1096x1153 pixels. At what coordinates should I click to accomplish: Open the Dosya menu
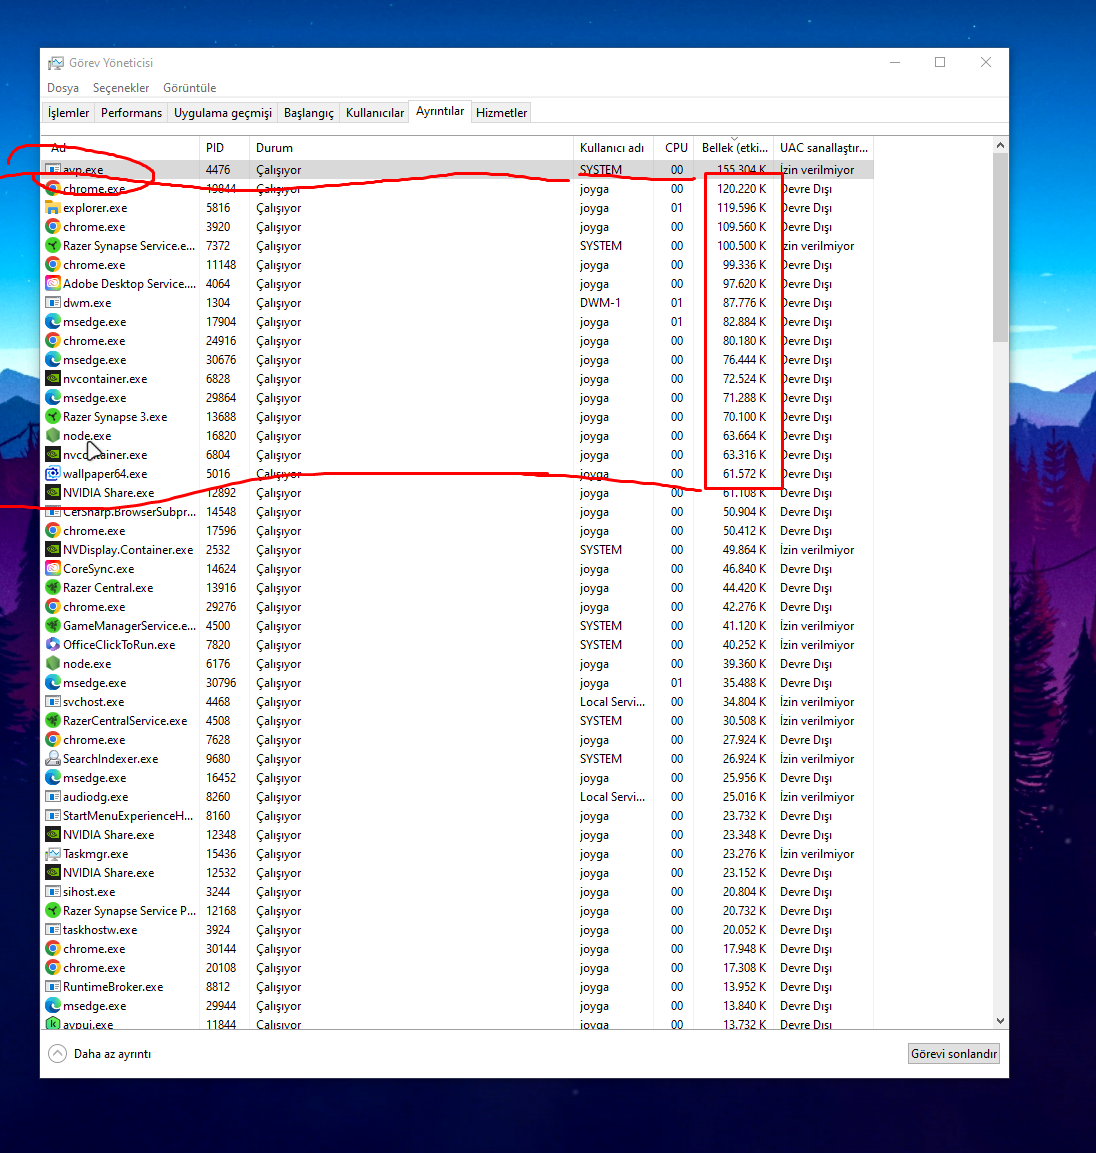tap(63, 88)
